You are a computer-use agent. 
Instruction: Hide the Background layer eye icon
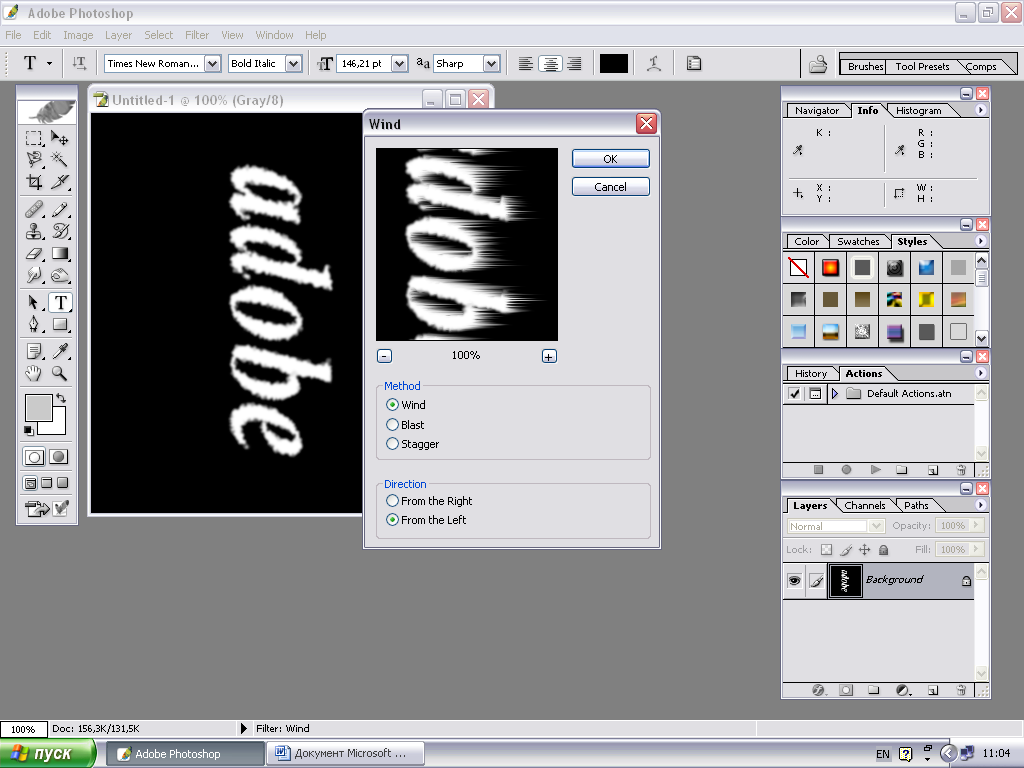coord(794,581)
